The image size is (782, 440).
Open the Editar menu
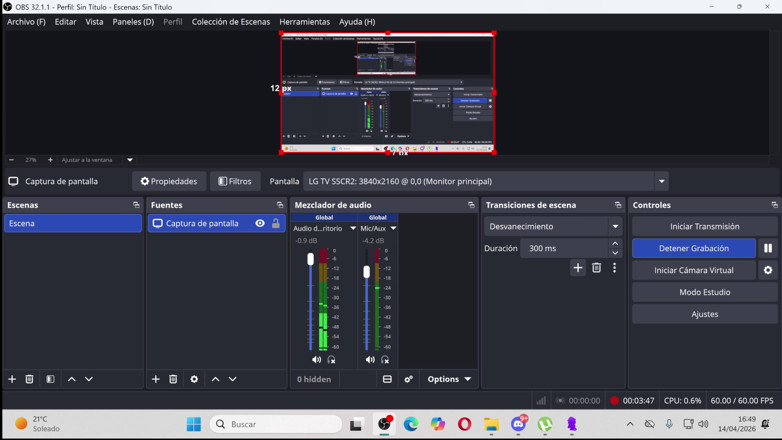pos(65,22)
